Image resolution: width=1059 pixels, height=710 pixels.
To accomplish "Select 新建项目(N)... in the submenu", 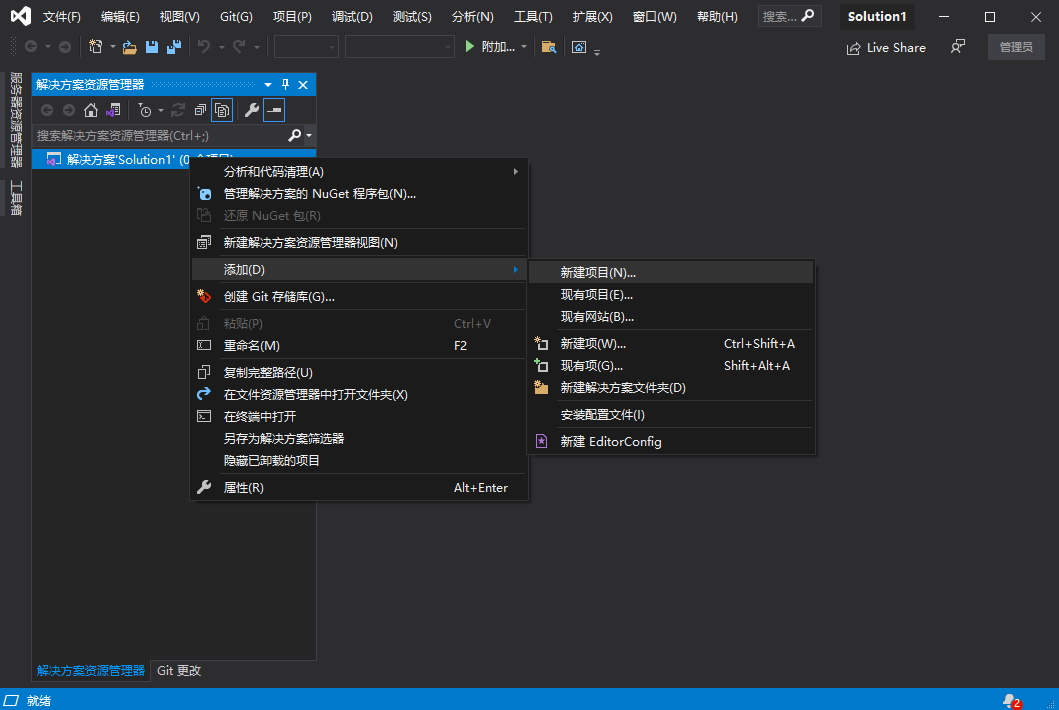I will click(671, 272).
